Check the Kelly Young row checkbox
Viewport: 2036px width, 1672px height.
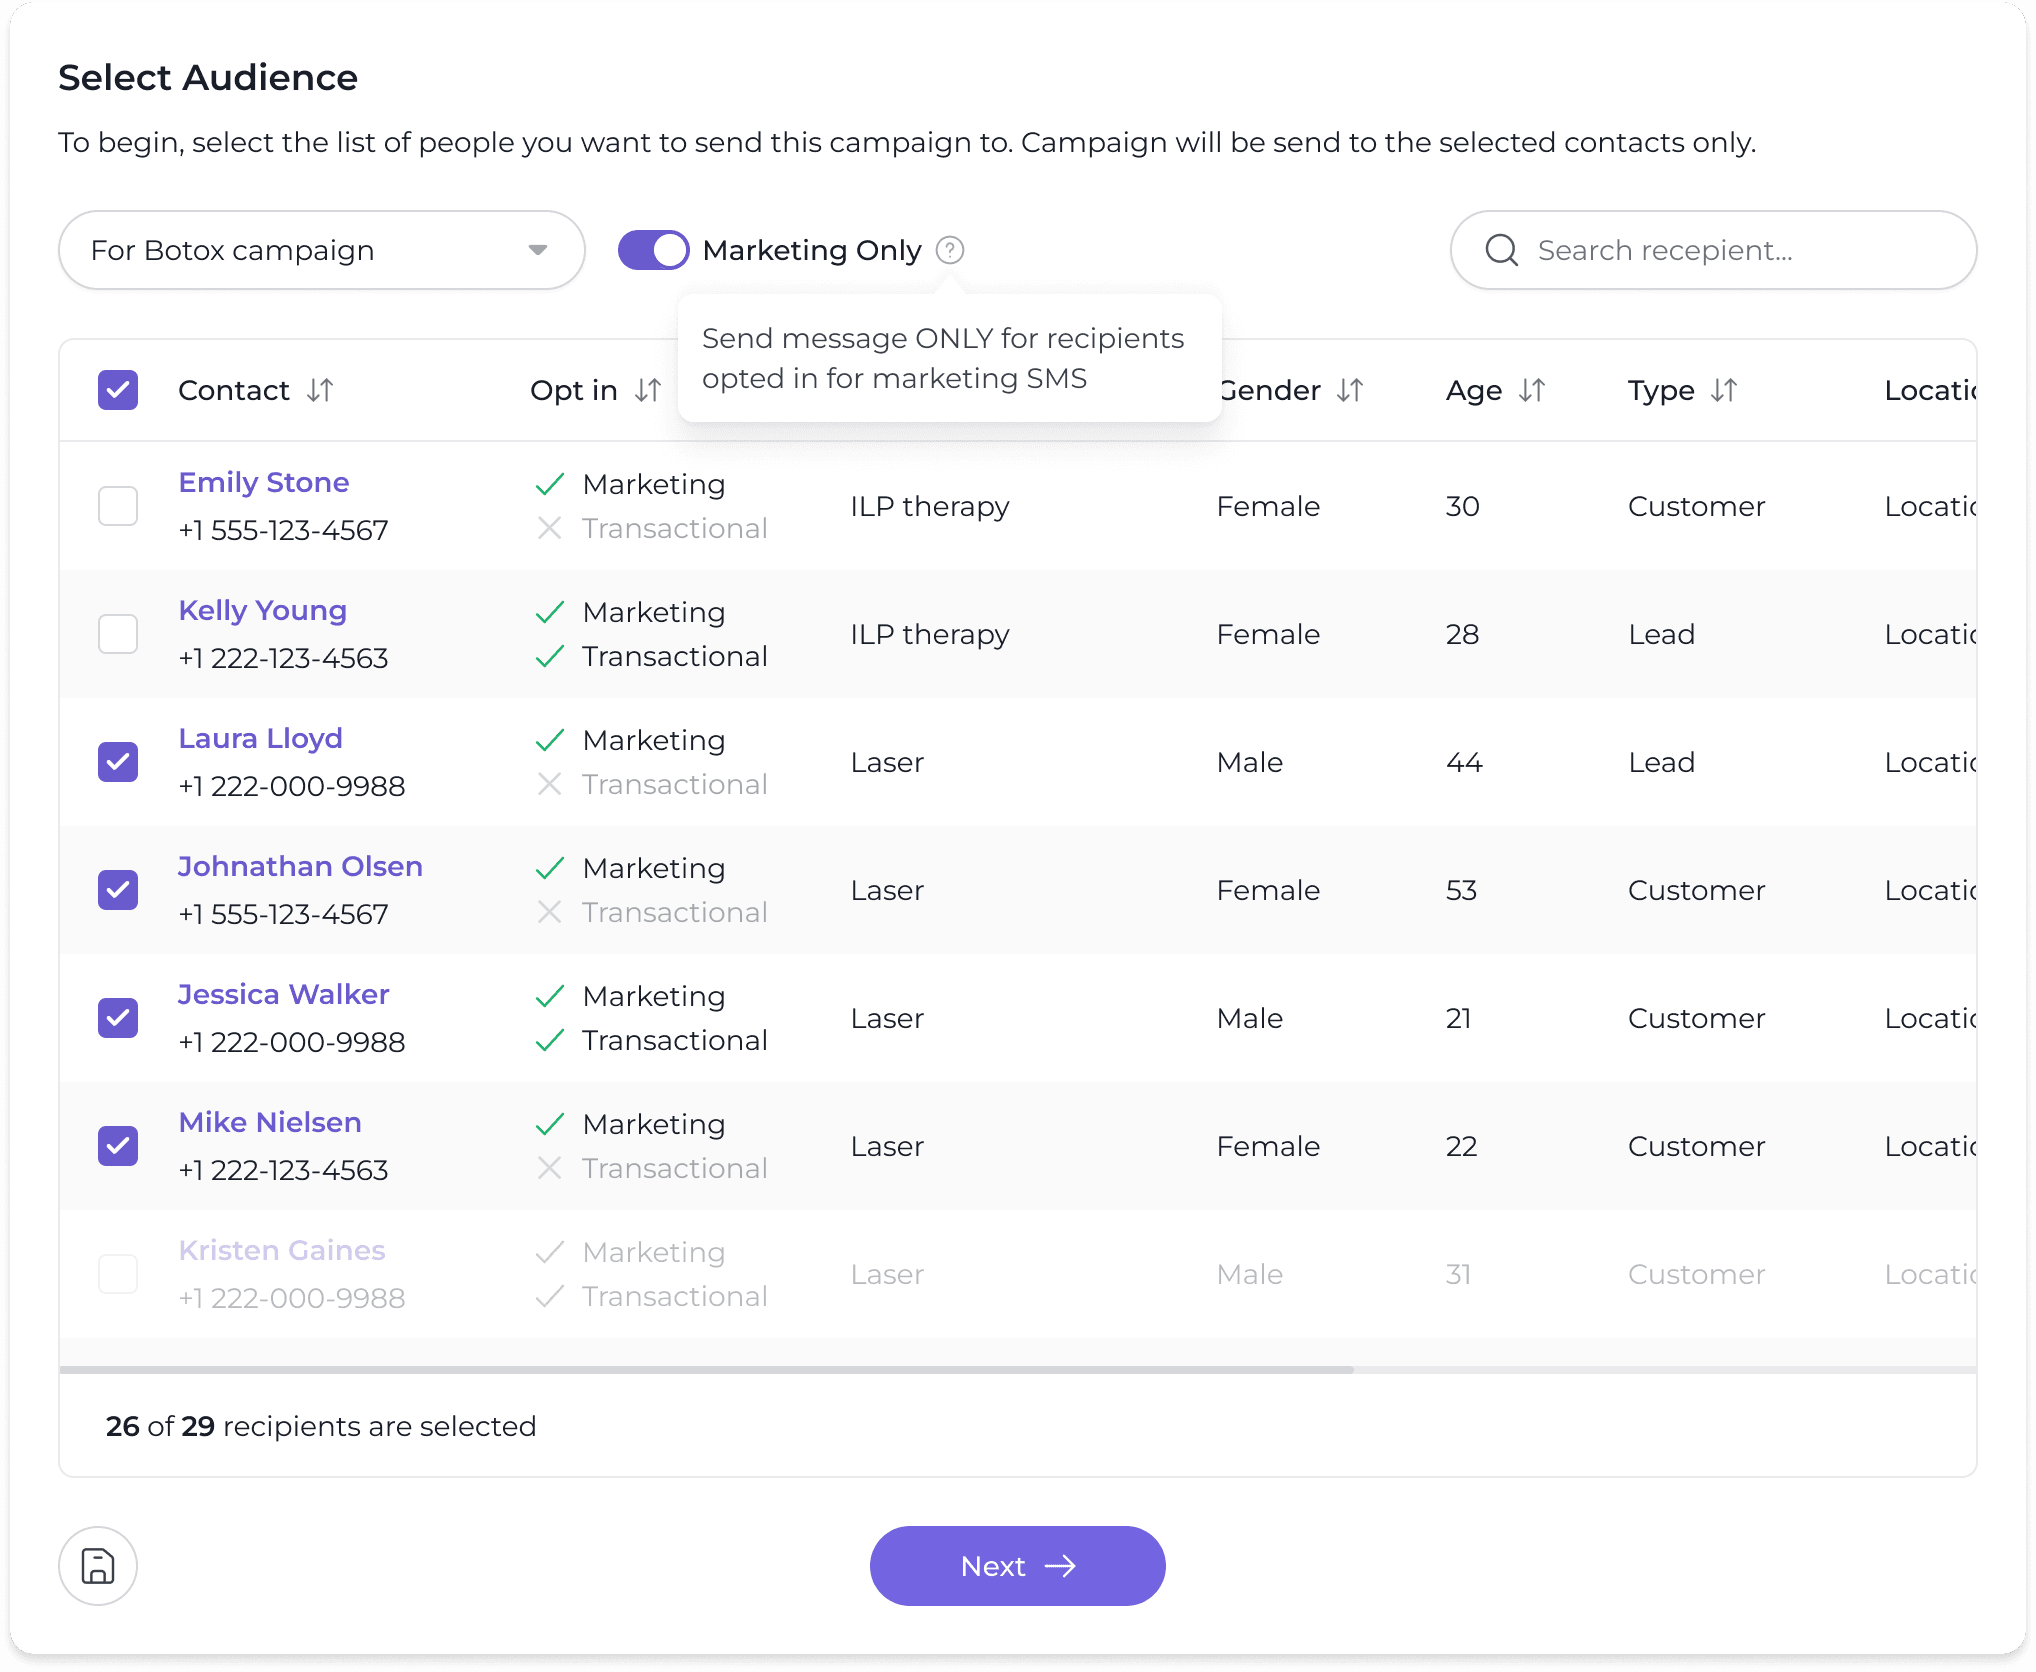(x=118, y=634)
